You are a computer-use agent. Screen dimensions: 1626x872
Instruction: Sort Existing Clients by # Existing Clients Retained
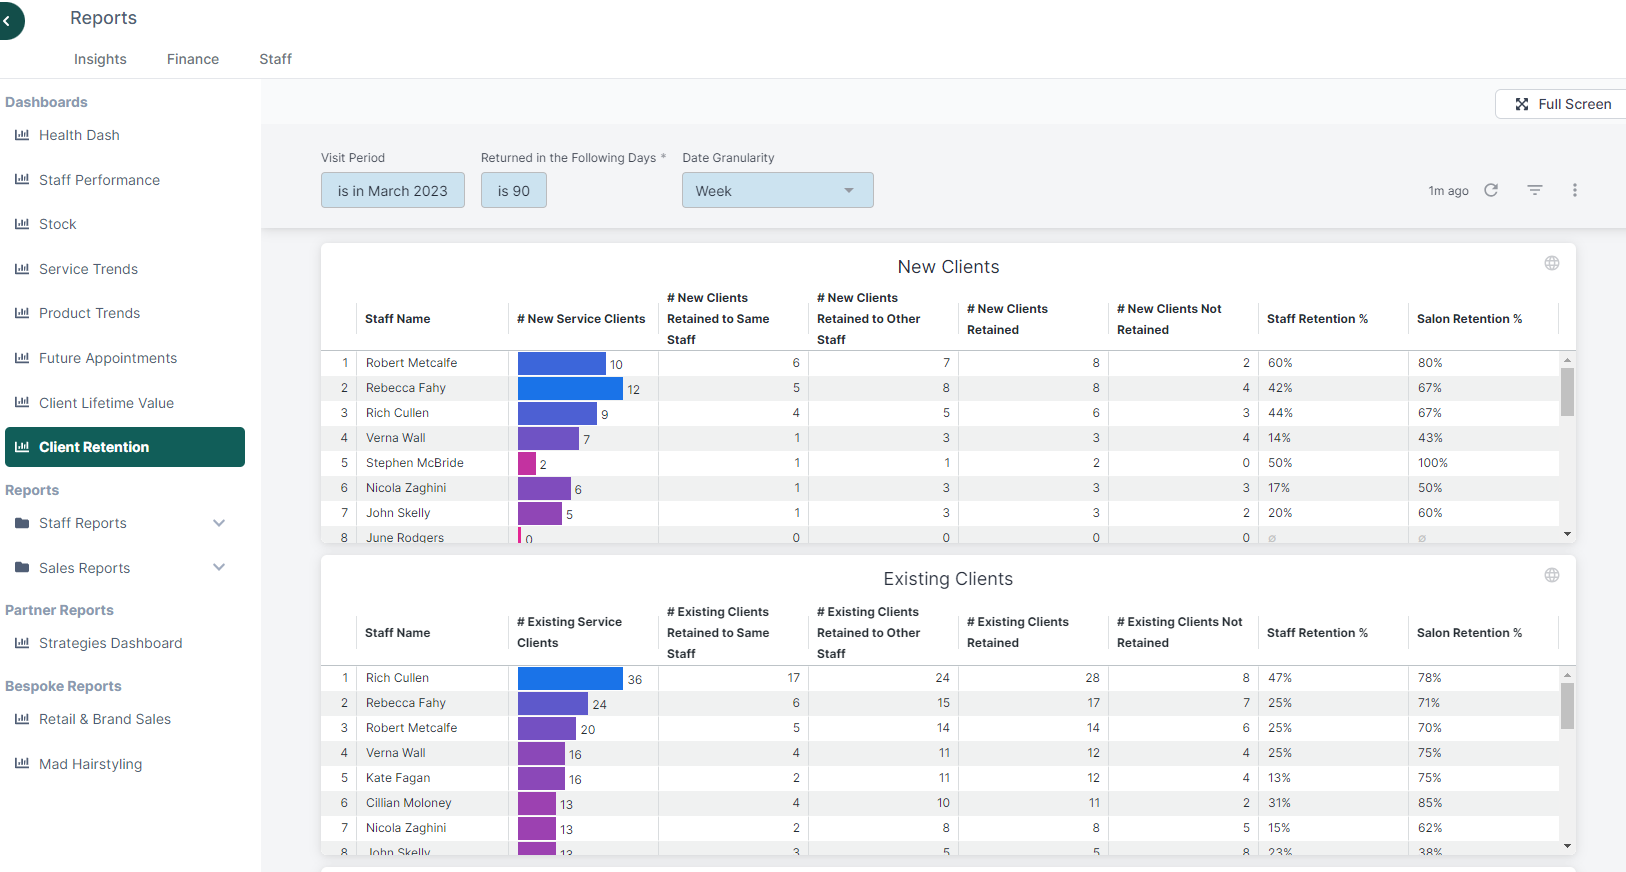tap(1018, 632)
